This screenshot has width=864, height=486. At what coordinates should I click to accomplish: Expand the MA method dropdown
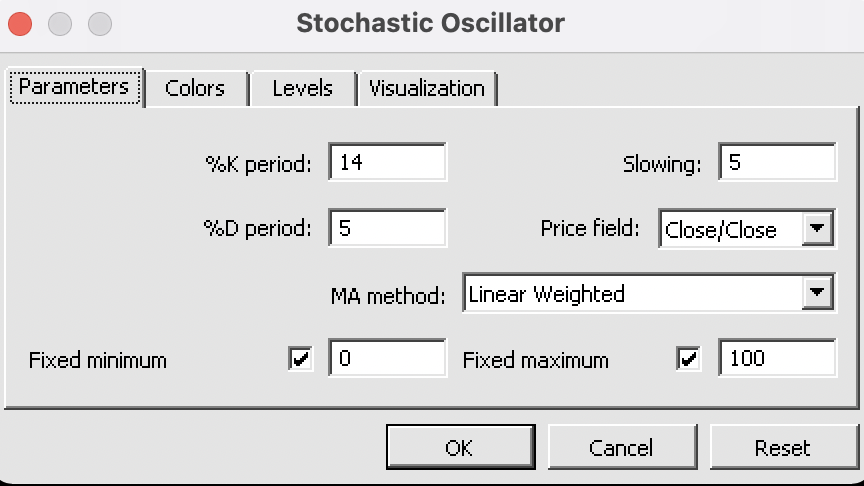click(x=817, y=293)
